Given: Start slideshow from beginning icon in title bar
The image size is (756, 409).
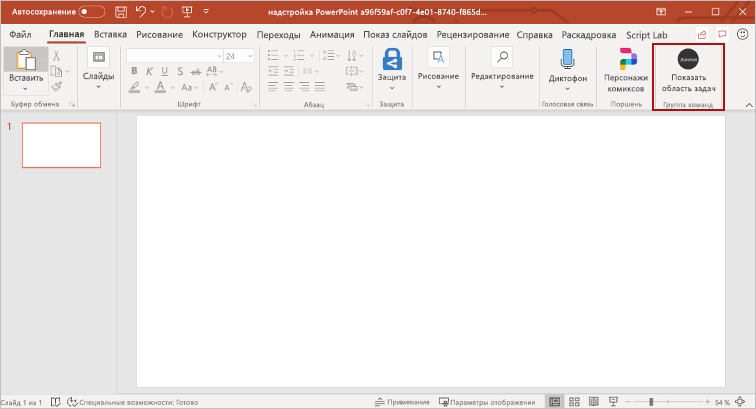Looking at the screenshot, I should (x=187, y=12).
